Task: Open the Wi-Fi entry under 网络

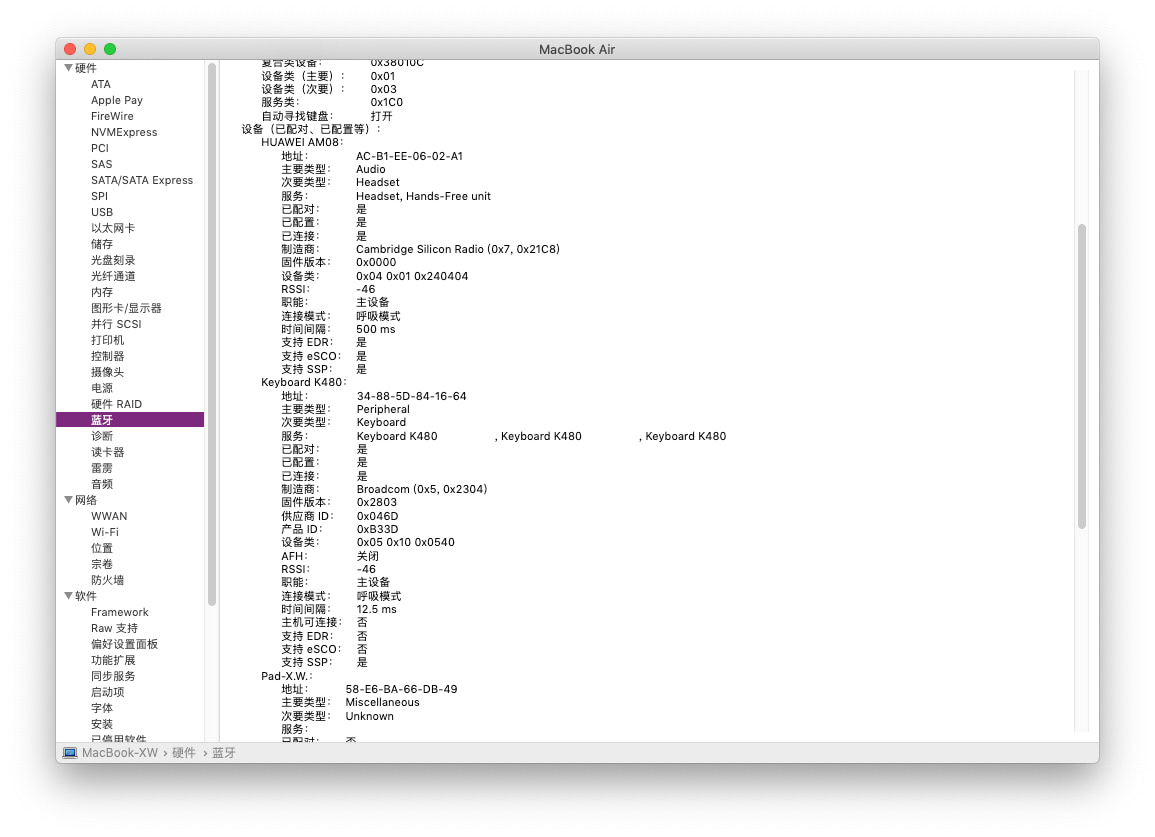Action: [104, 532]
